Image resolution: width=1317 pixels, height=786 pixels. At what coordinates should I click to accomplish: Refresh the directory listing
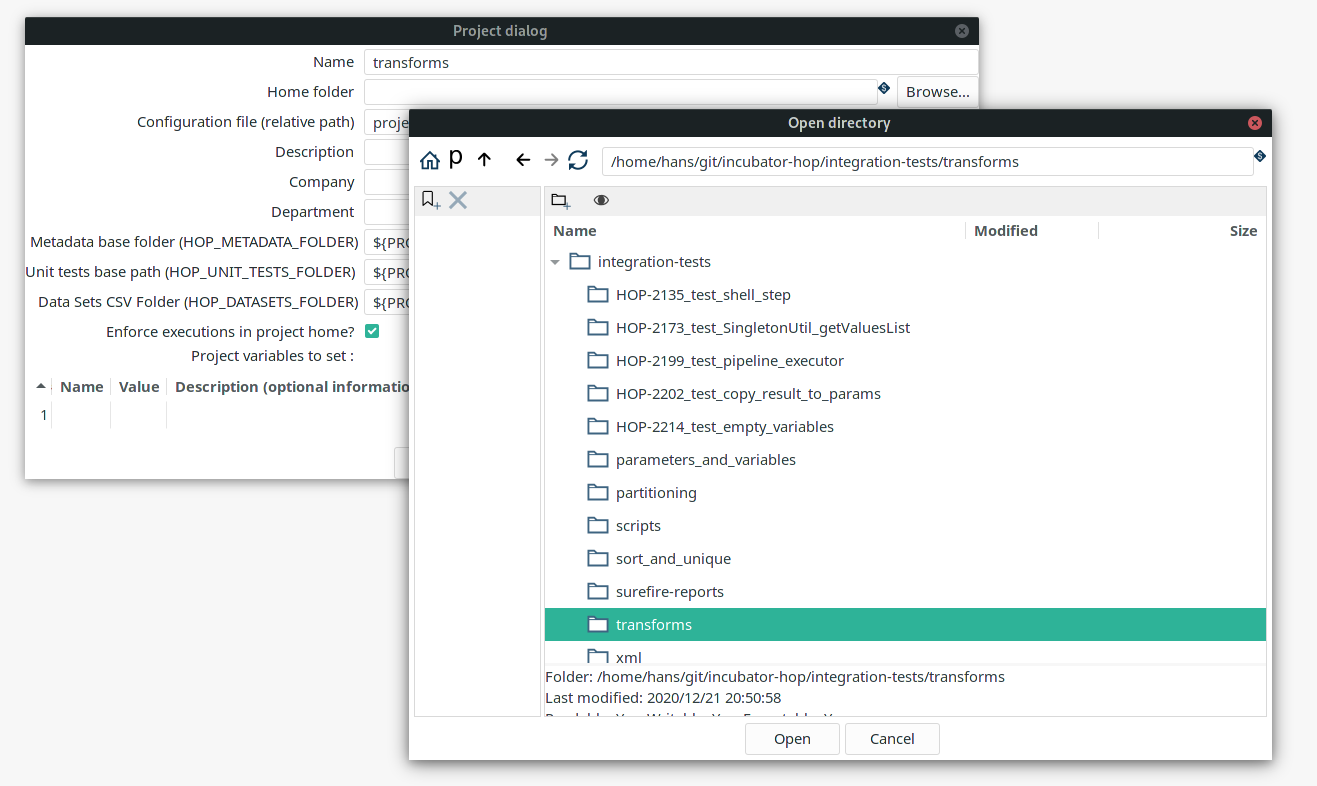(578, 160)
